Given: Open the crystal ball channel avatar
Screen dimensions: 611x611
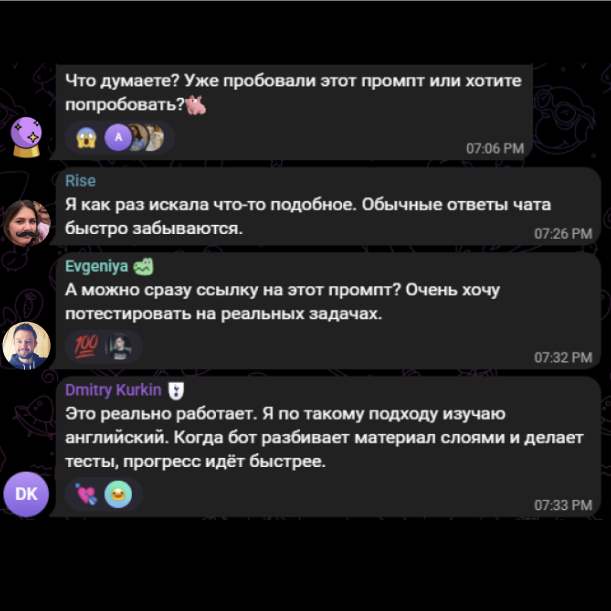Looking at the screenshot, I should pyautogui.click(x=26, y=137).
